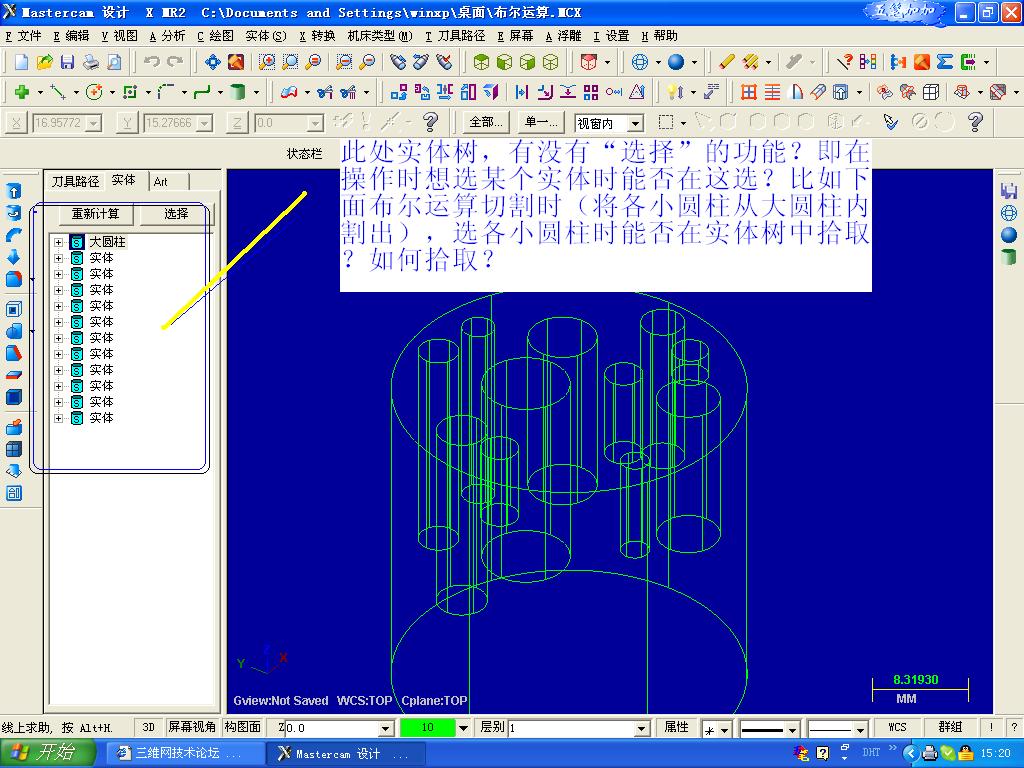Expand the first 实体 node below 大圆柱

pyautogui.click(x=58, y=258)
